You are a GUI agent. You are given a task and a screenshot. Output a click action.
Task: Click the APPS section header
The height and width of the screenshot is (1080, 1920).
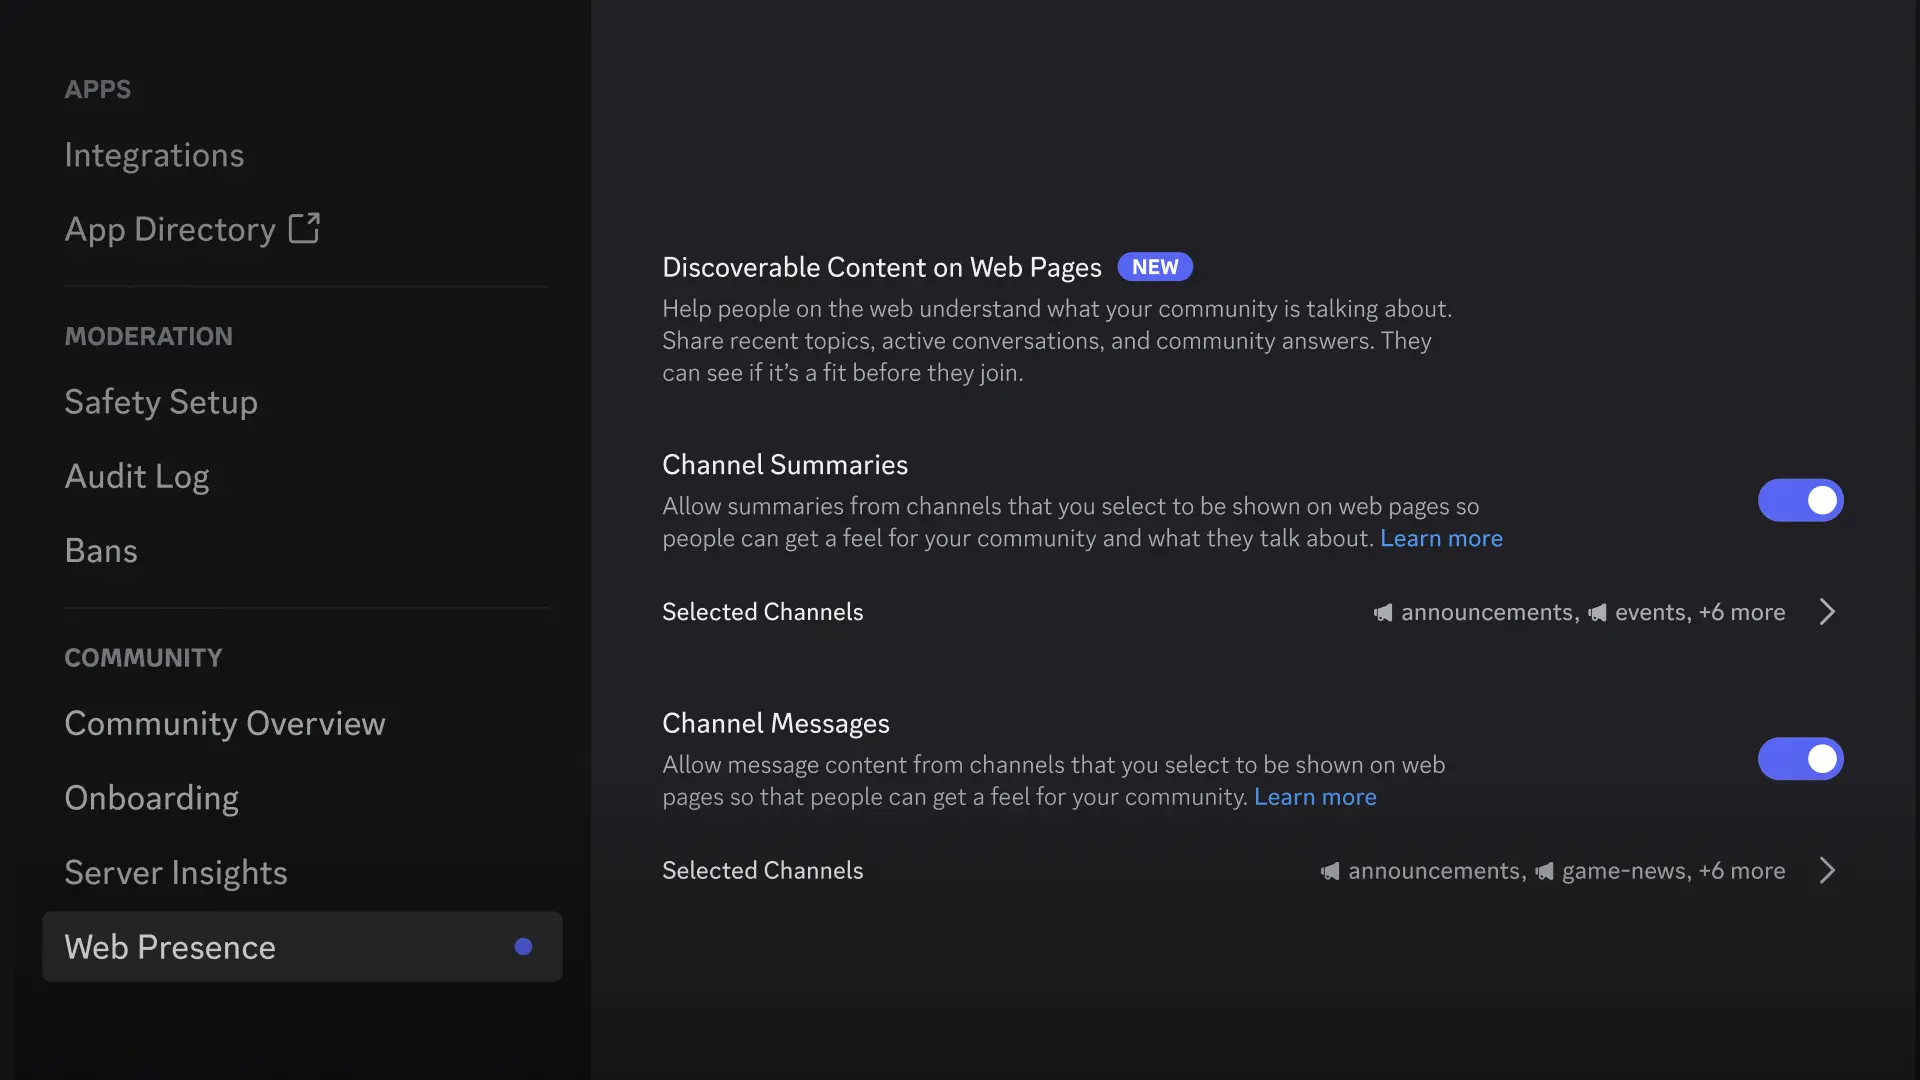click(98, 89)
